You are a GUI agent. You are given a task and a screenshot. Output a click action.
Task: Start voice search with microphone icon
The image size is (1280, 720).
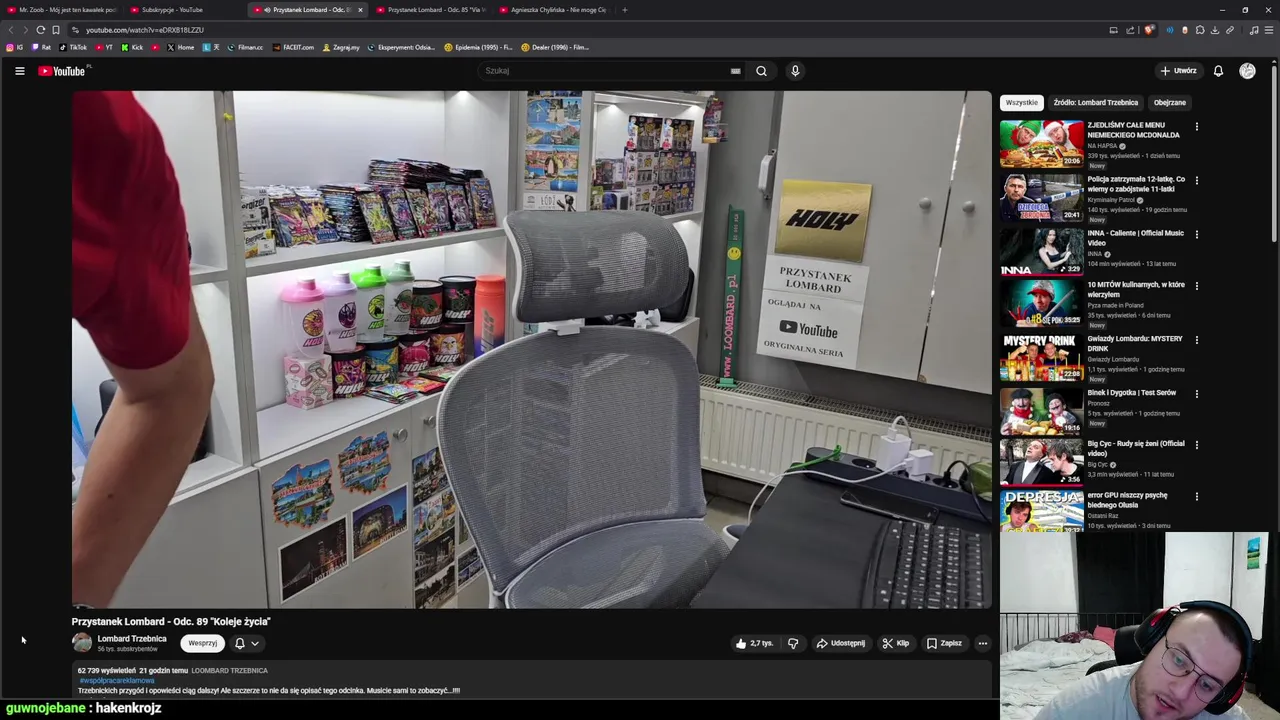[x=795, y=71]
